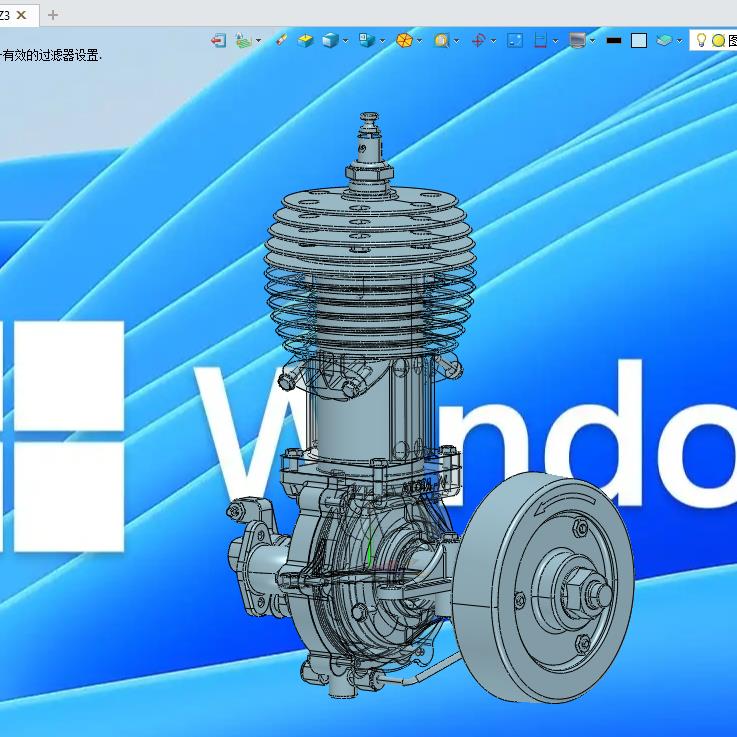737x737 pixels.
Task: Click the red crosshair rotate-center icon
Action: [x=478, y=40]
